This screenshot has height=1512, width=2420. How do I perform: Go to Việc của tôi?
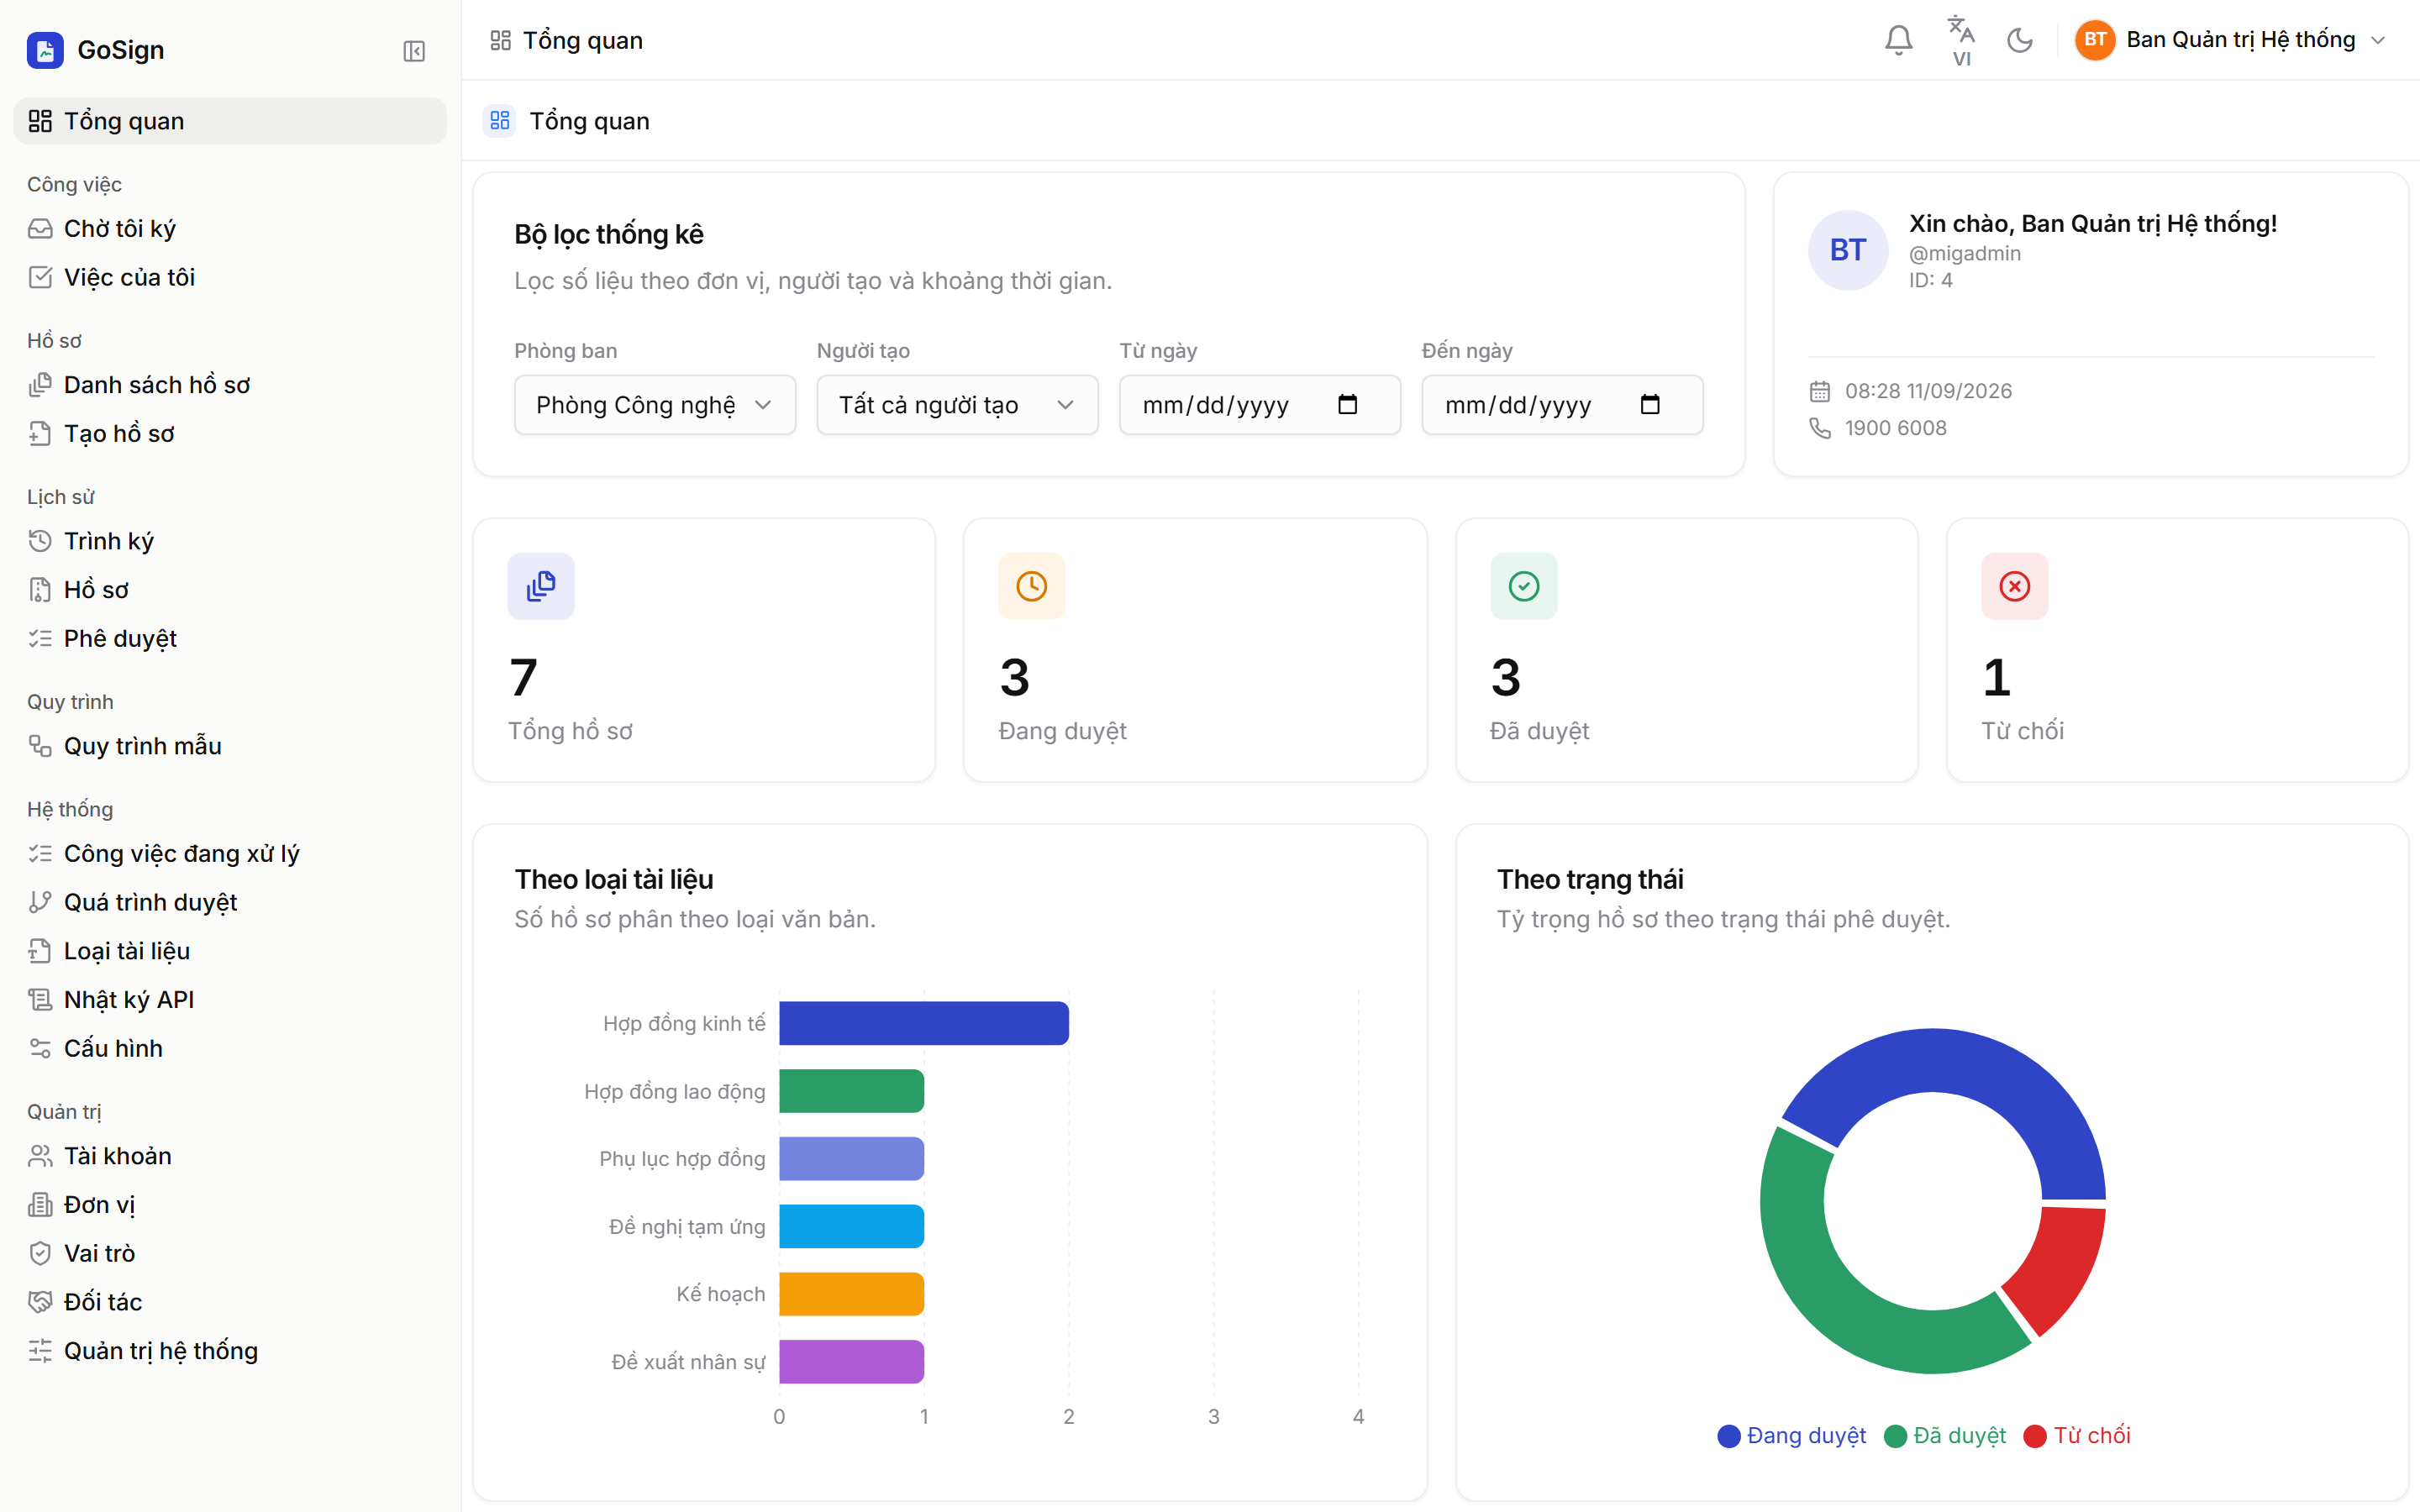(x=230, y=277)
